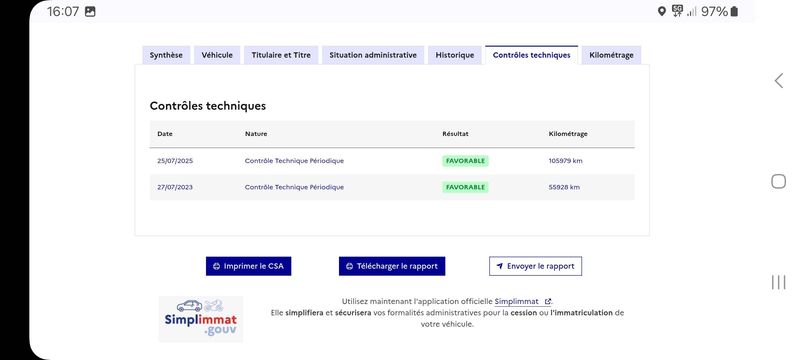
Task: Open the Titulaire et Titre tab
Action: [x=281, y=55]
